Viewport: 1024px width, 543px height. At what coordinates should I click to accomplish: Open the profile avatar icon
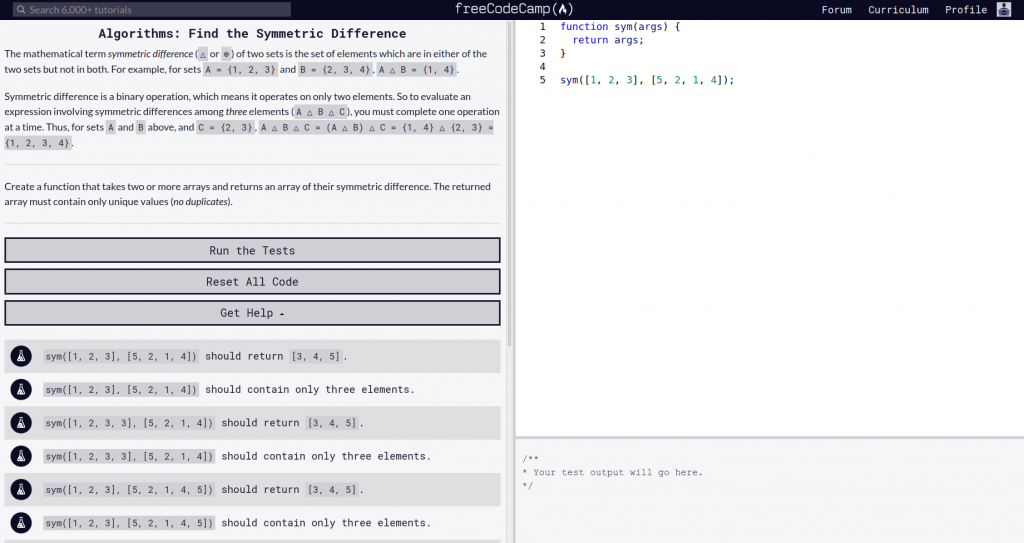[1004, 9]
